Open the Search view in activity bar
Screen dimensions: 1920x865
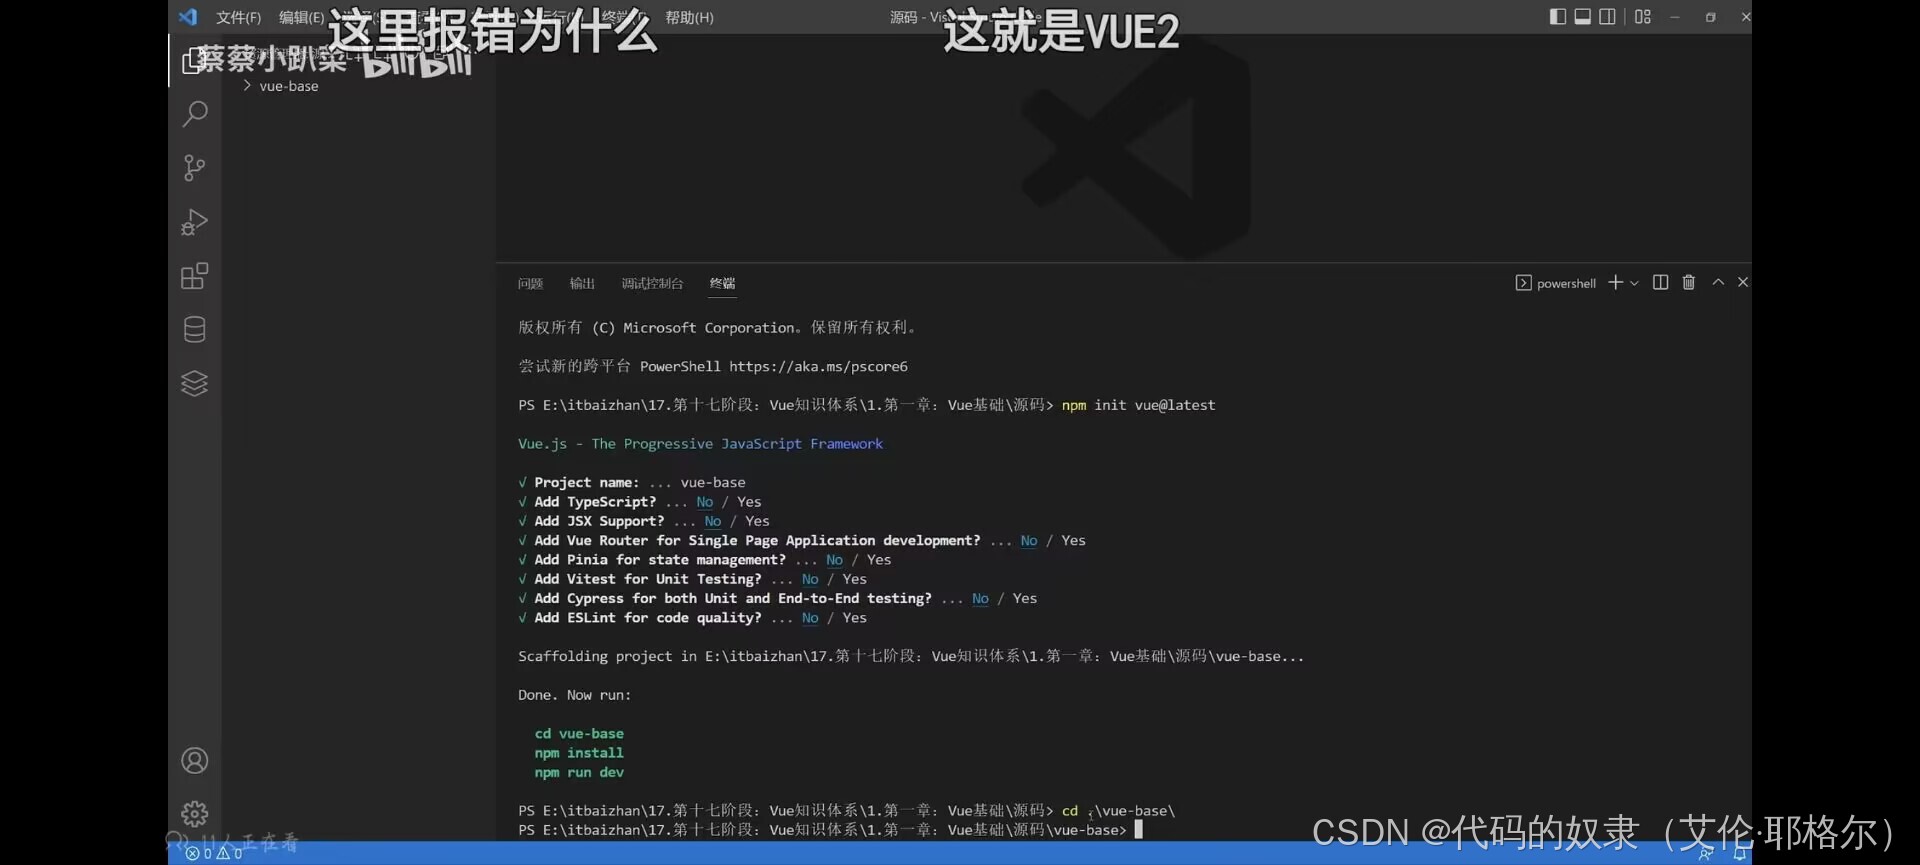[194, 114]
